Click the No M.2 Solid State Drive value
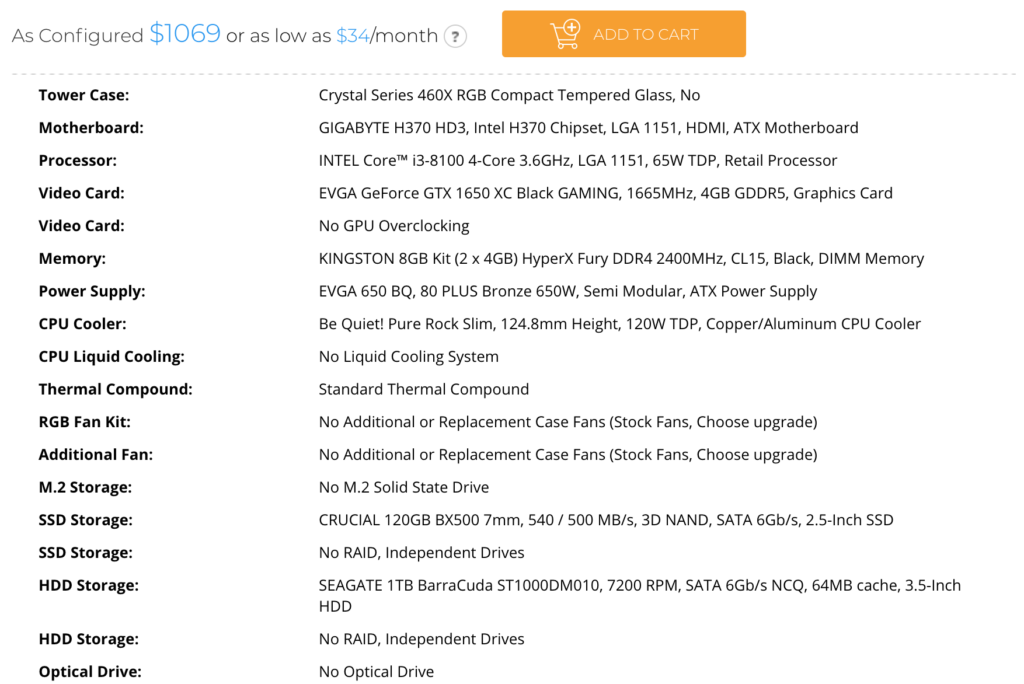This screenshot has width=1024, height=684. (404, 487)
